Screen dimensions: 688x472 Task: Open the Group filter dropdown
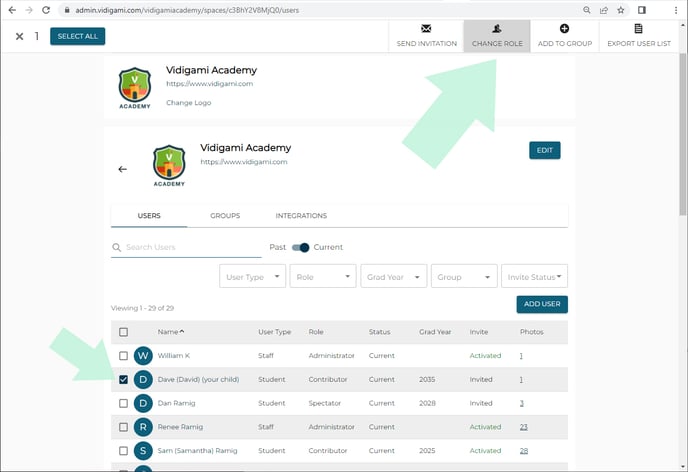(x=464, y=276)
